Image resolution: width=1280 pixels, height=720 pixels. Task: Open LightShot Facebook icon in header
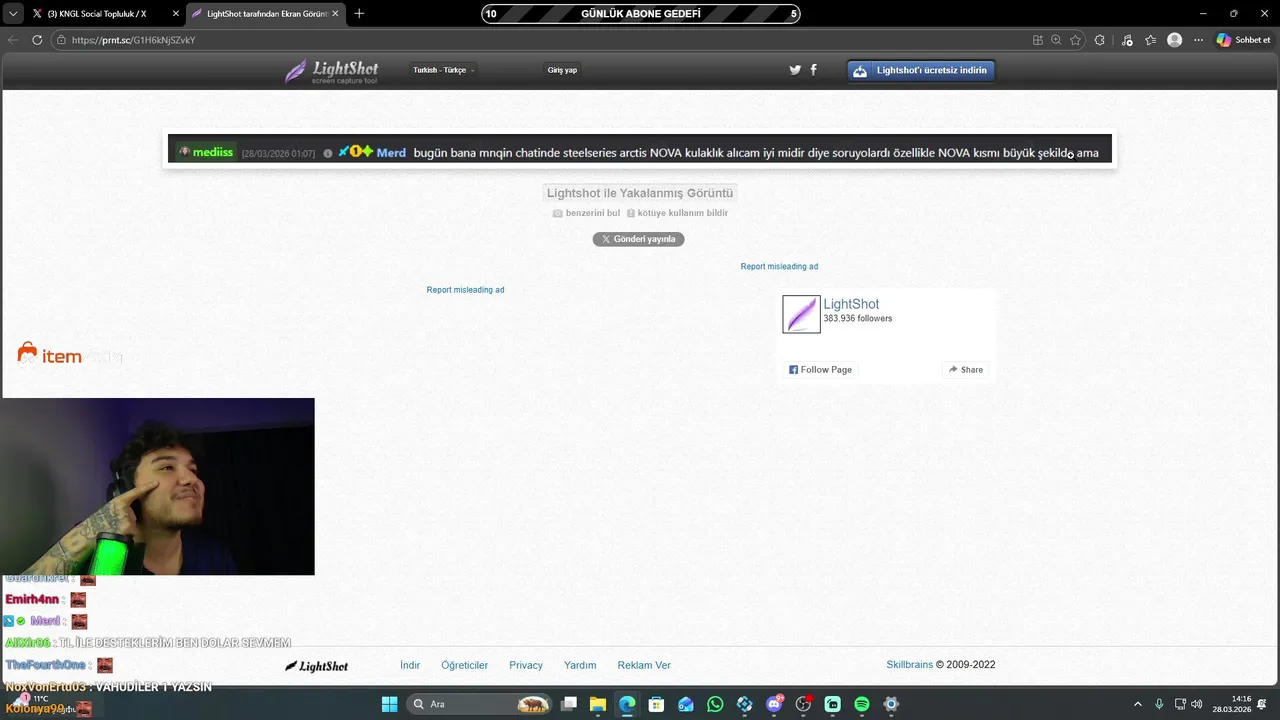[x=813, y=70]
